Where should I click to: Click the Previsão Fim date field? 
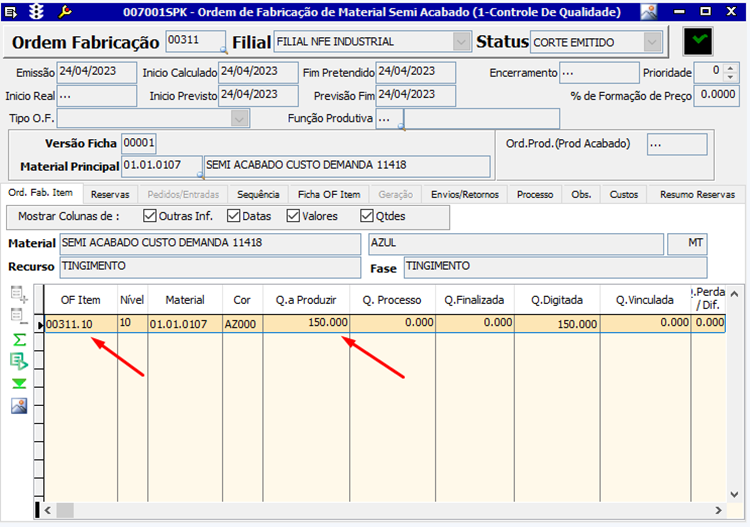[416, 96]
